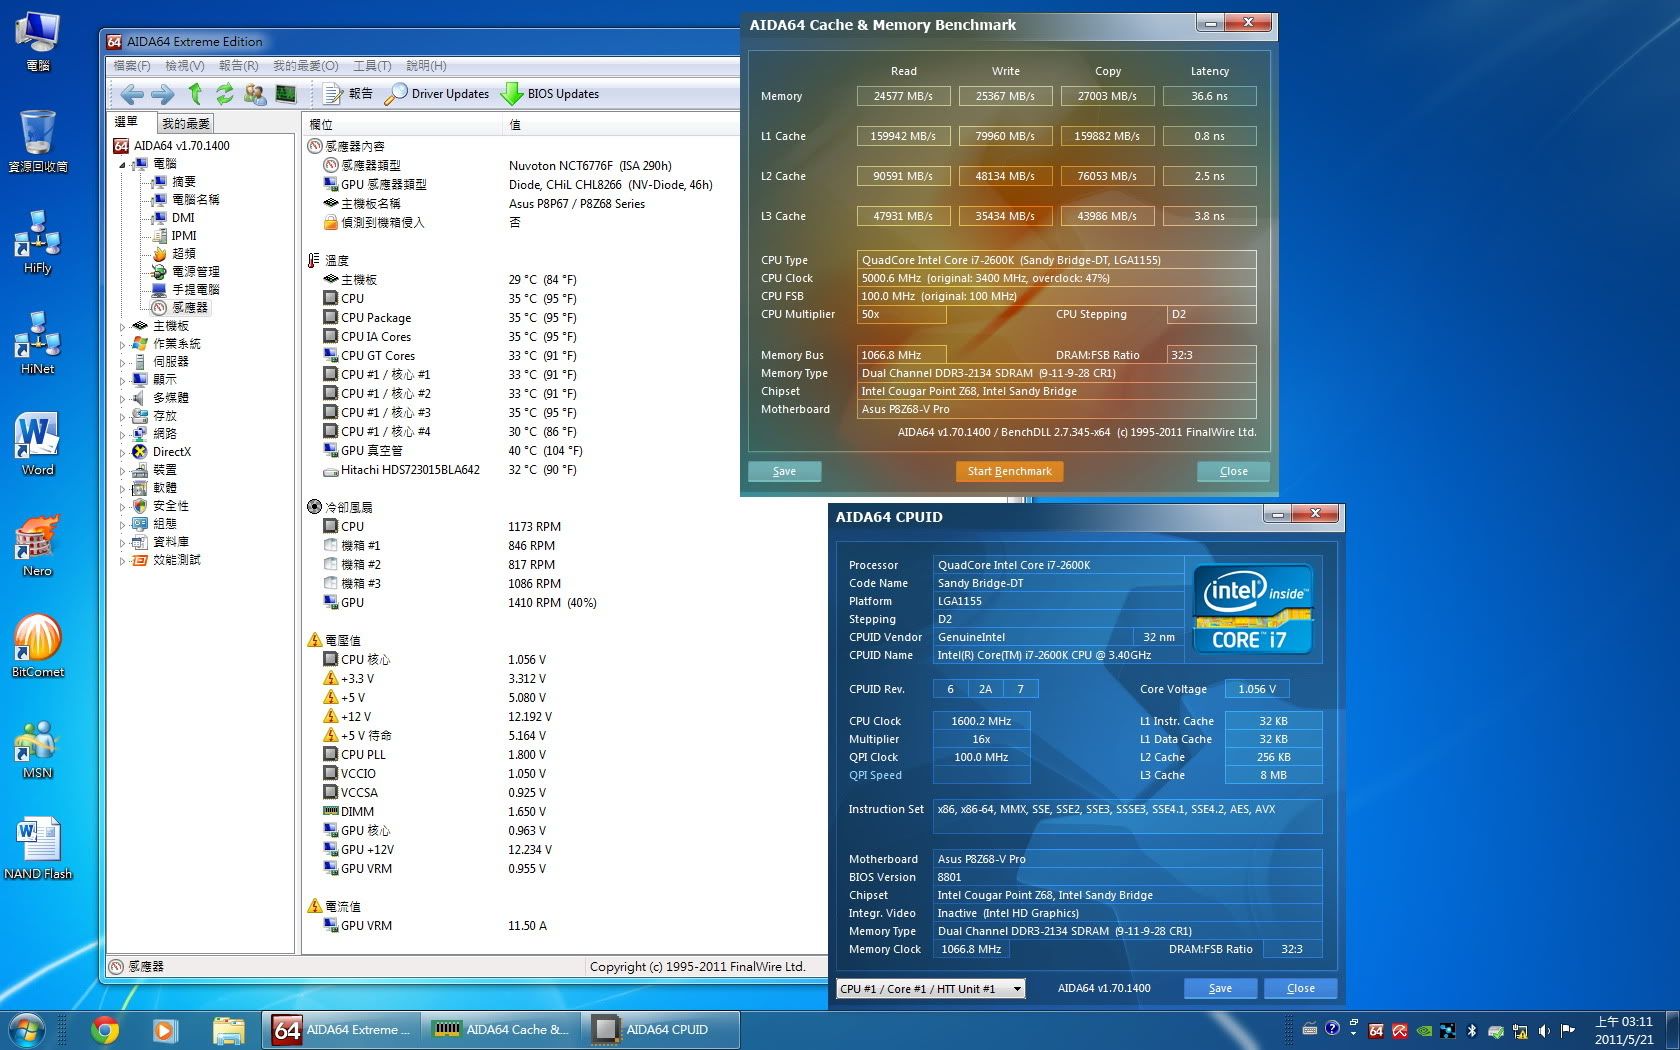
Task: Expand the 顯示 tree node
Action: click(x=123, y=380)
